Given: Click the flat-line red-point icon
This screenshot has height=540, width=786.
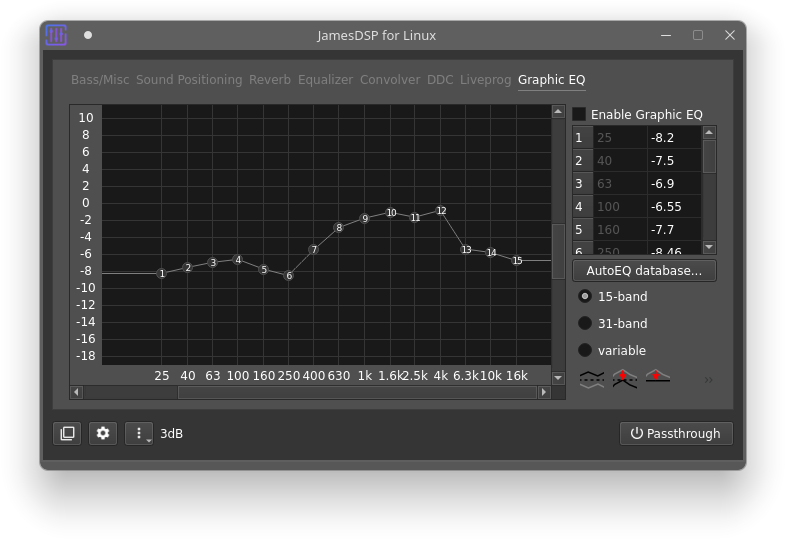Looking at the screenshot, I should 658,377.
